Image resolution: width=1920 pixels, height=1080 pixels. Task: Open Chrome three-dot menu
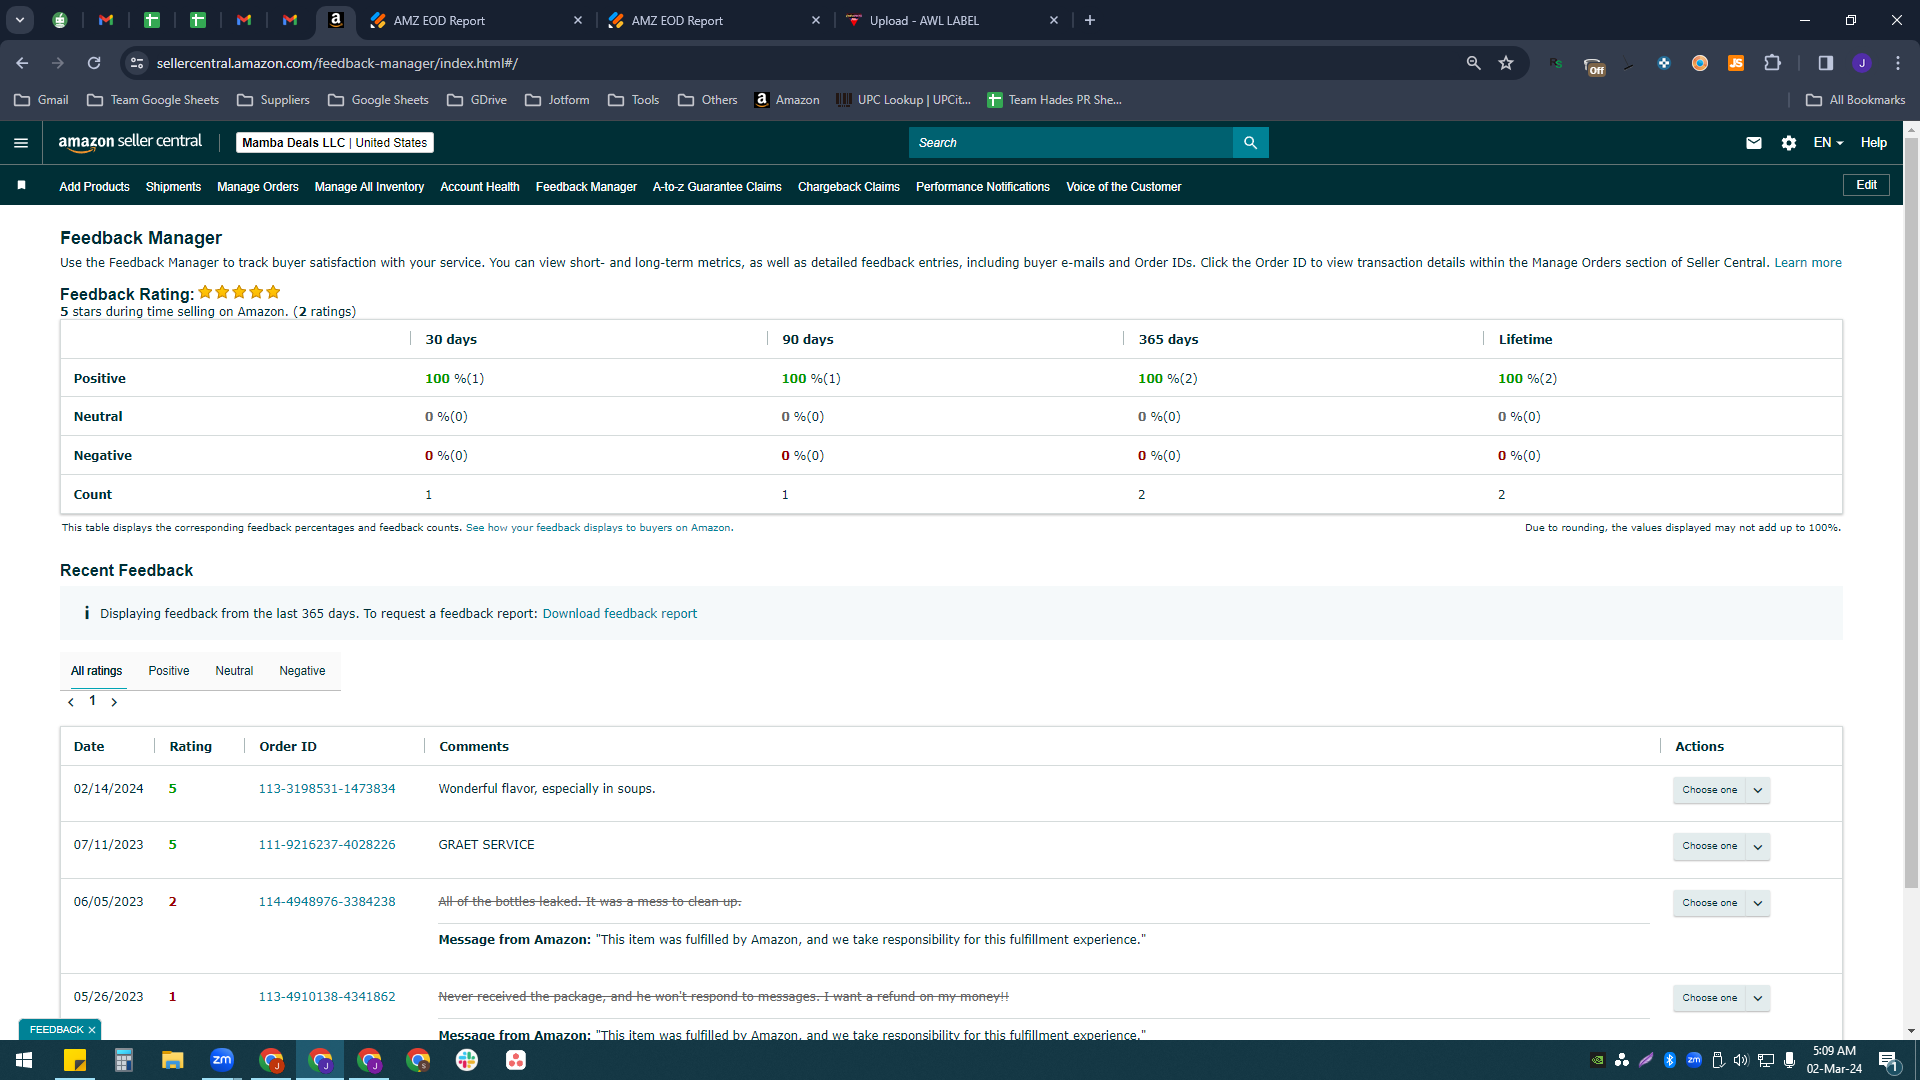click(1898, 63)
